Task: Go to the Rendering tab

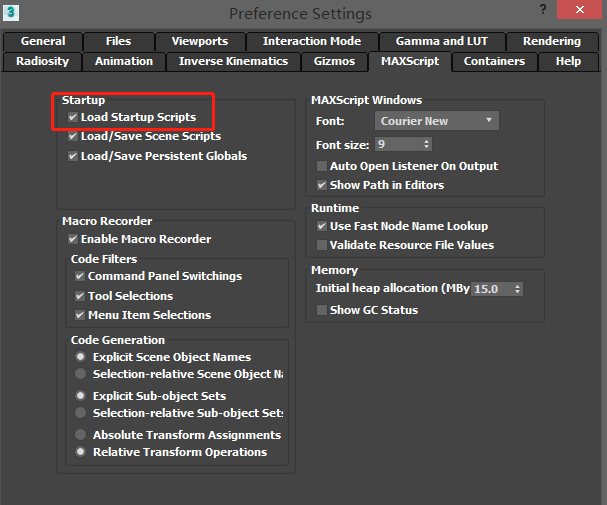Action: click(551, 41)
